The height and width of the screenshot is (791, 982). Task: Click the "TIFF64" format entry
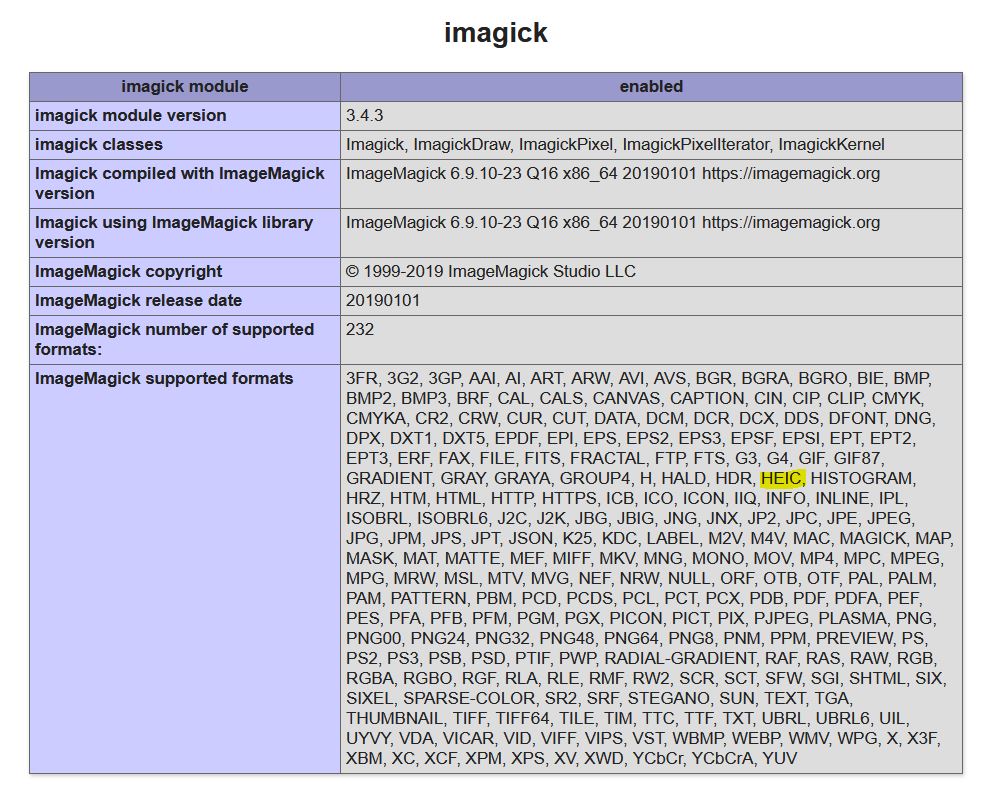522,718
